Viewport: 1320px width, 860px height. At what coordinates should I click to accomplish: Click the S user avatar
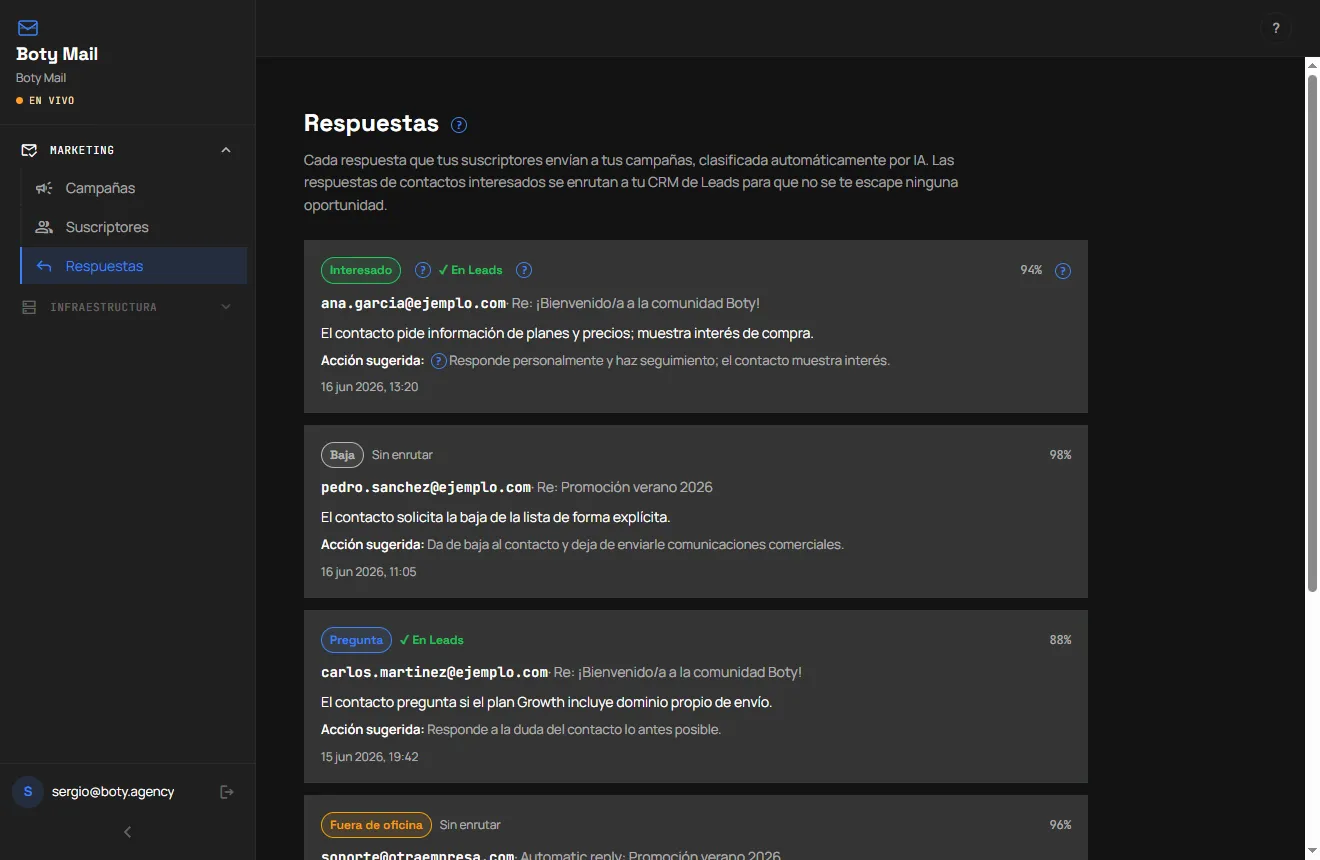click(28, 792)
